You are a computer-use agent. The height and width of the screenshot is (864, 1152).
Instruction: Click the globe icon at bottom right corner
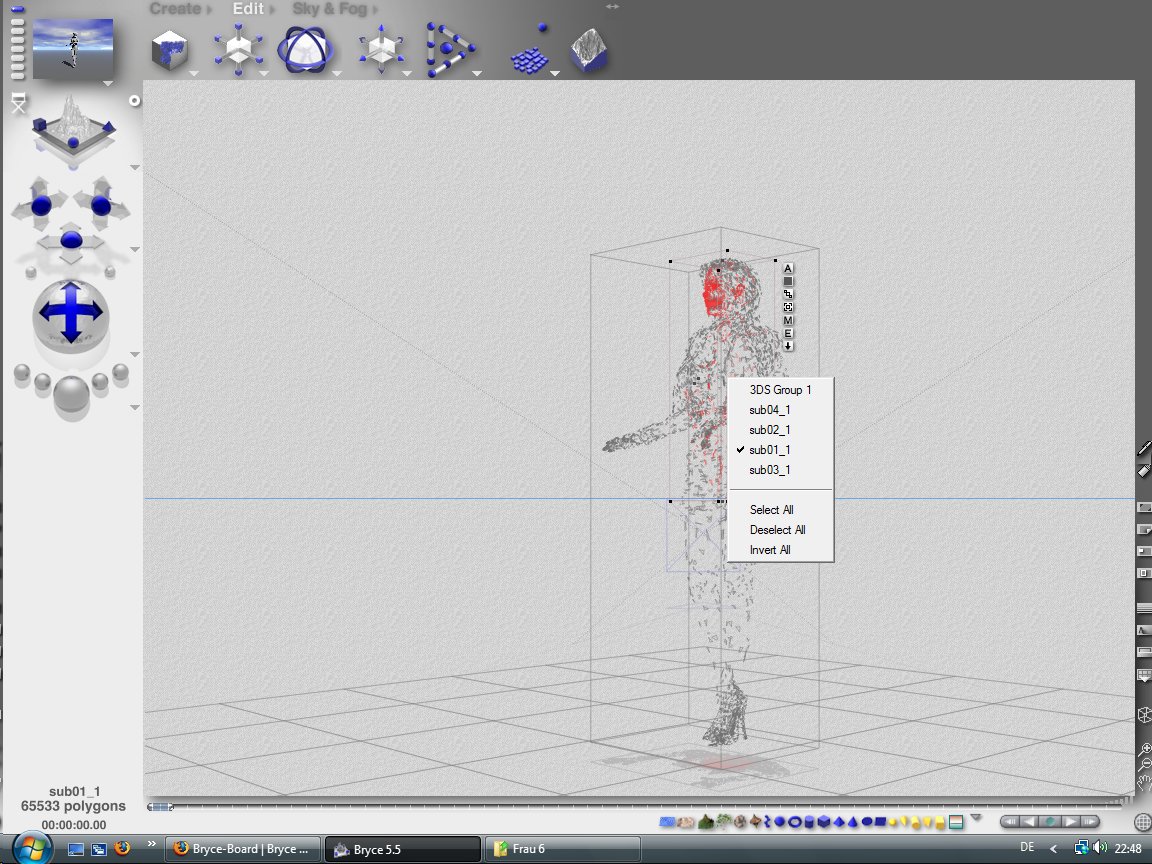click(x=1142, y=822)
